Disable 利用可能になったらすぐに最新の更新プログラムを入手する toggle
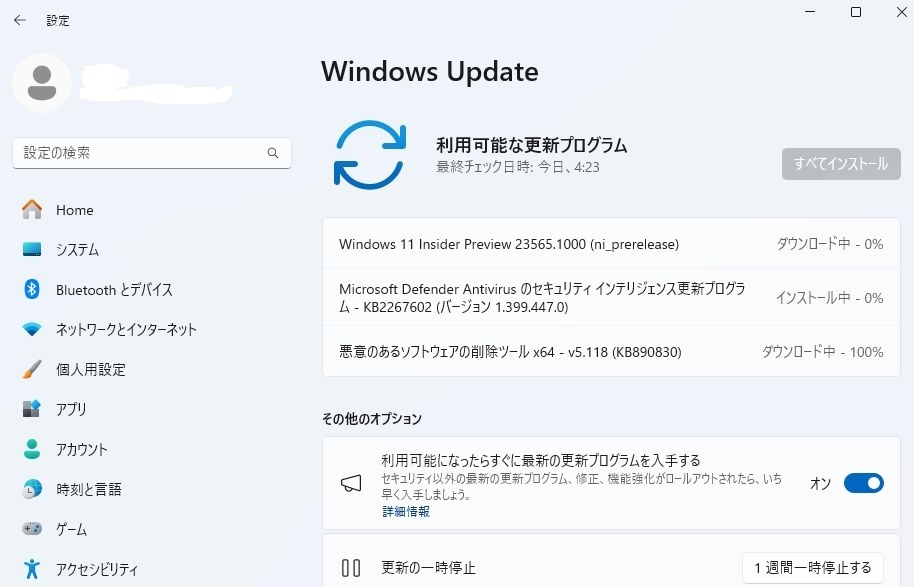 tap(862, 483)
